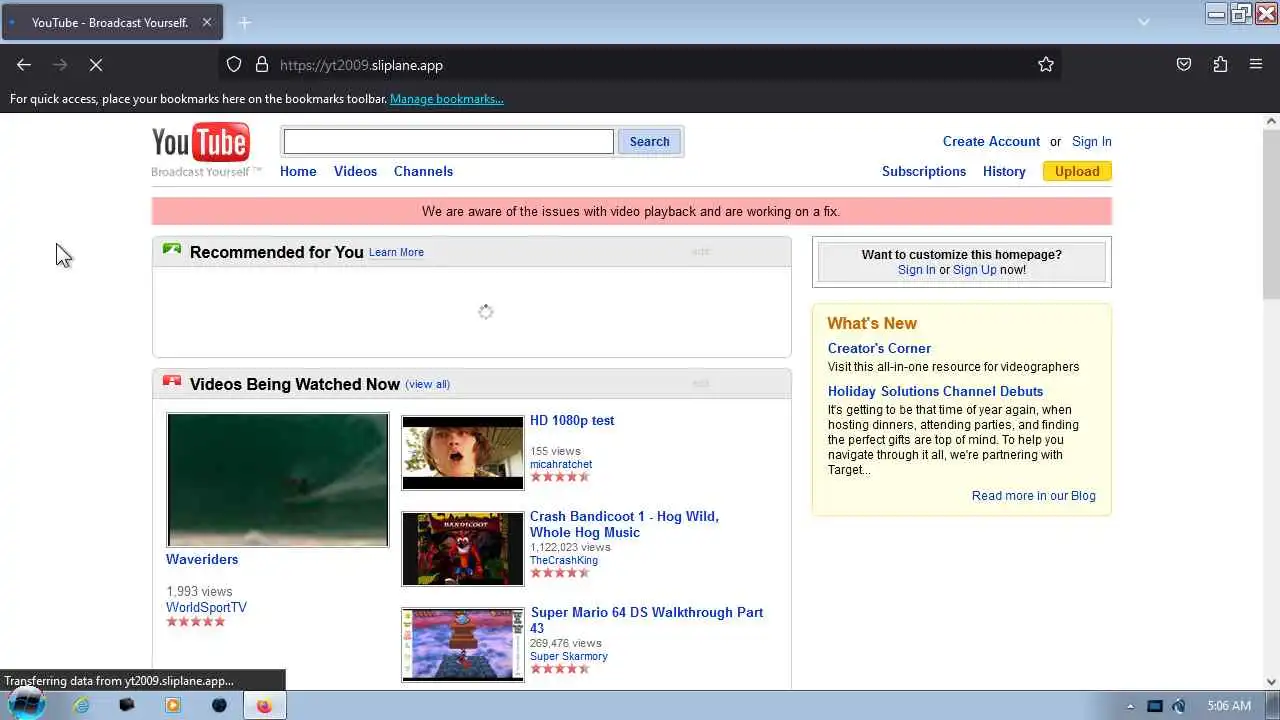Open the Channels tab
This screenshot has width=1280, height=720.
point(423,171)
